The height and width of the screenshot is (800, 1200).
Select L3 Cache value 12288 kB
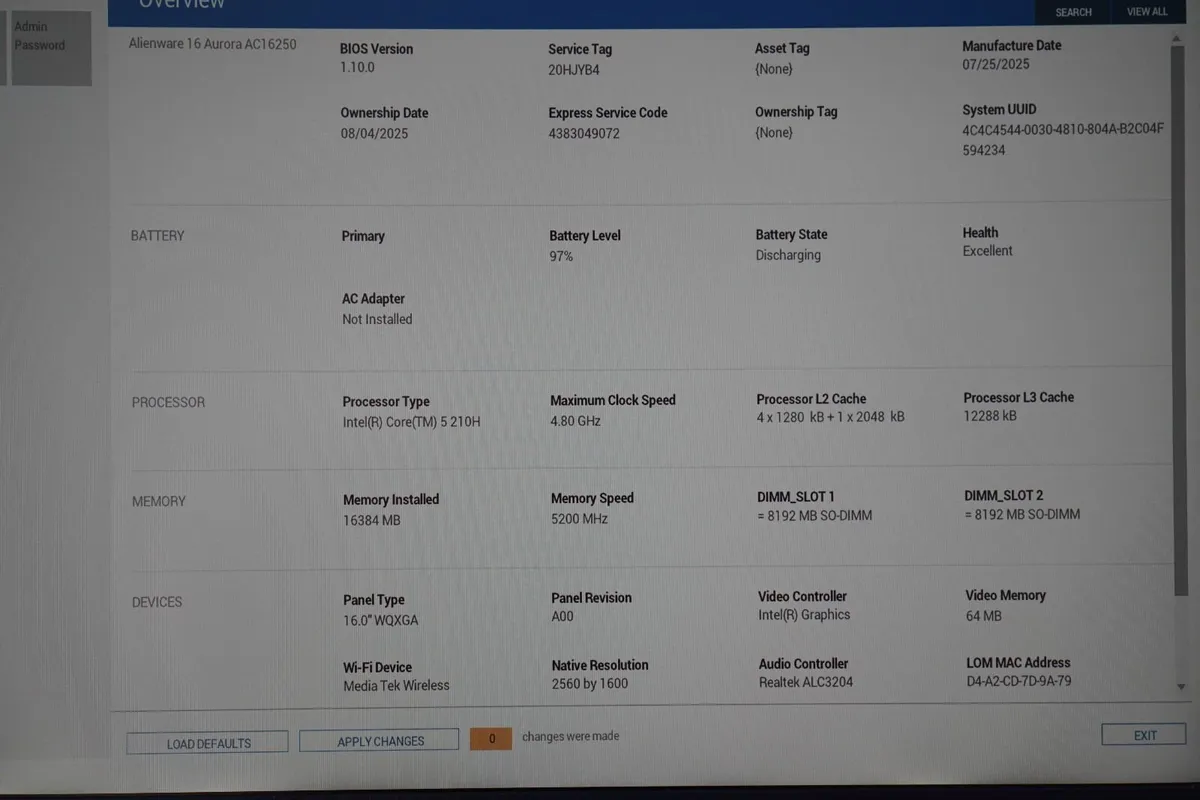(x=990, y=415)
